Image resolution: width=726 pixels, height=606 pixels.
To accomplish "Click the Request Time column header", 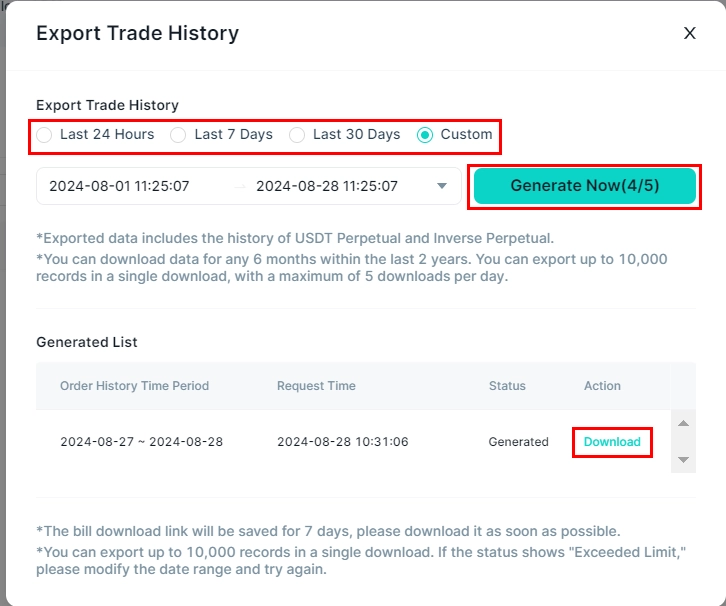I will [x=316, y=386].
